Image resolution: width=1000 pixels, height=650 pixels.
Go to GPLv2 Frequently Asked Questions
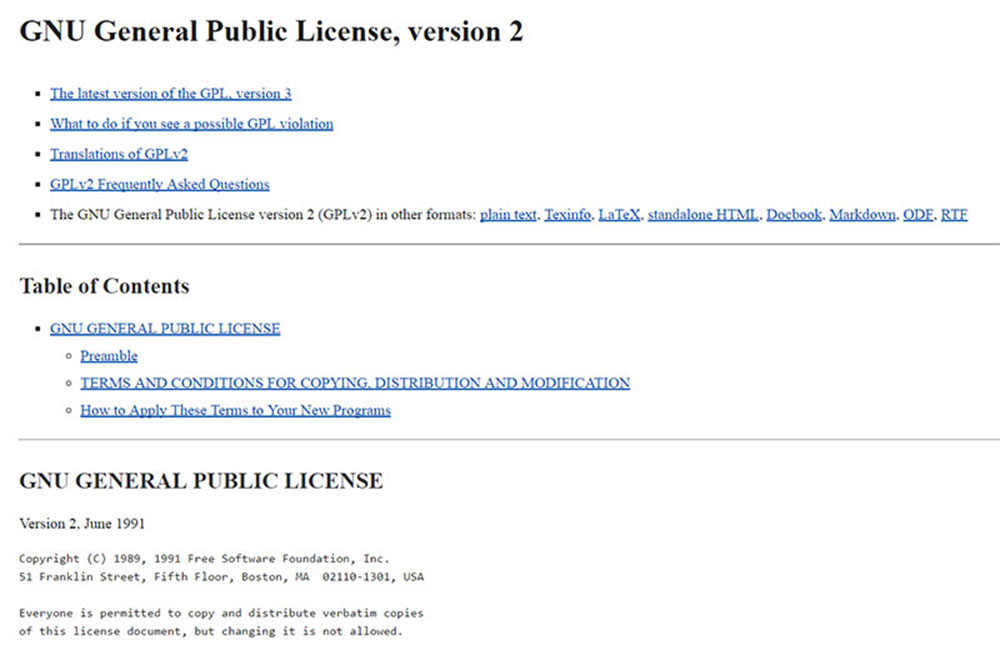pyautogui.click(x=159, y=184)
